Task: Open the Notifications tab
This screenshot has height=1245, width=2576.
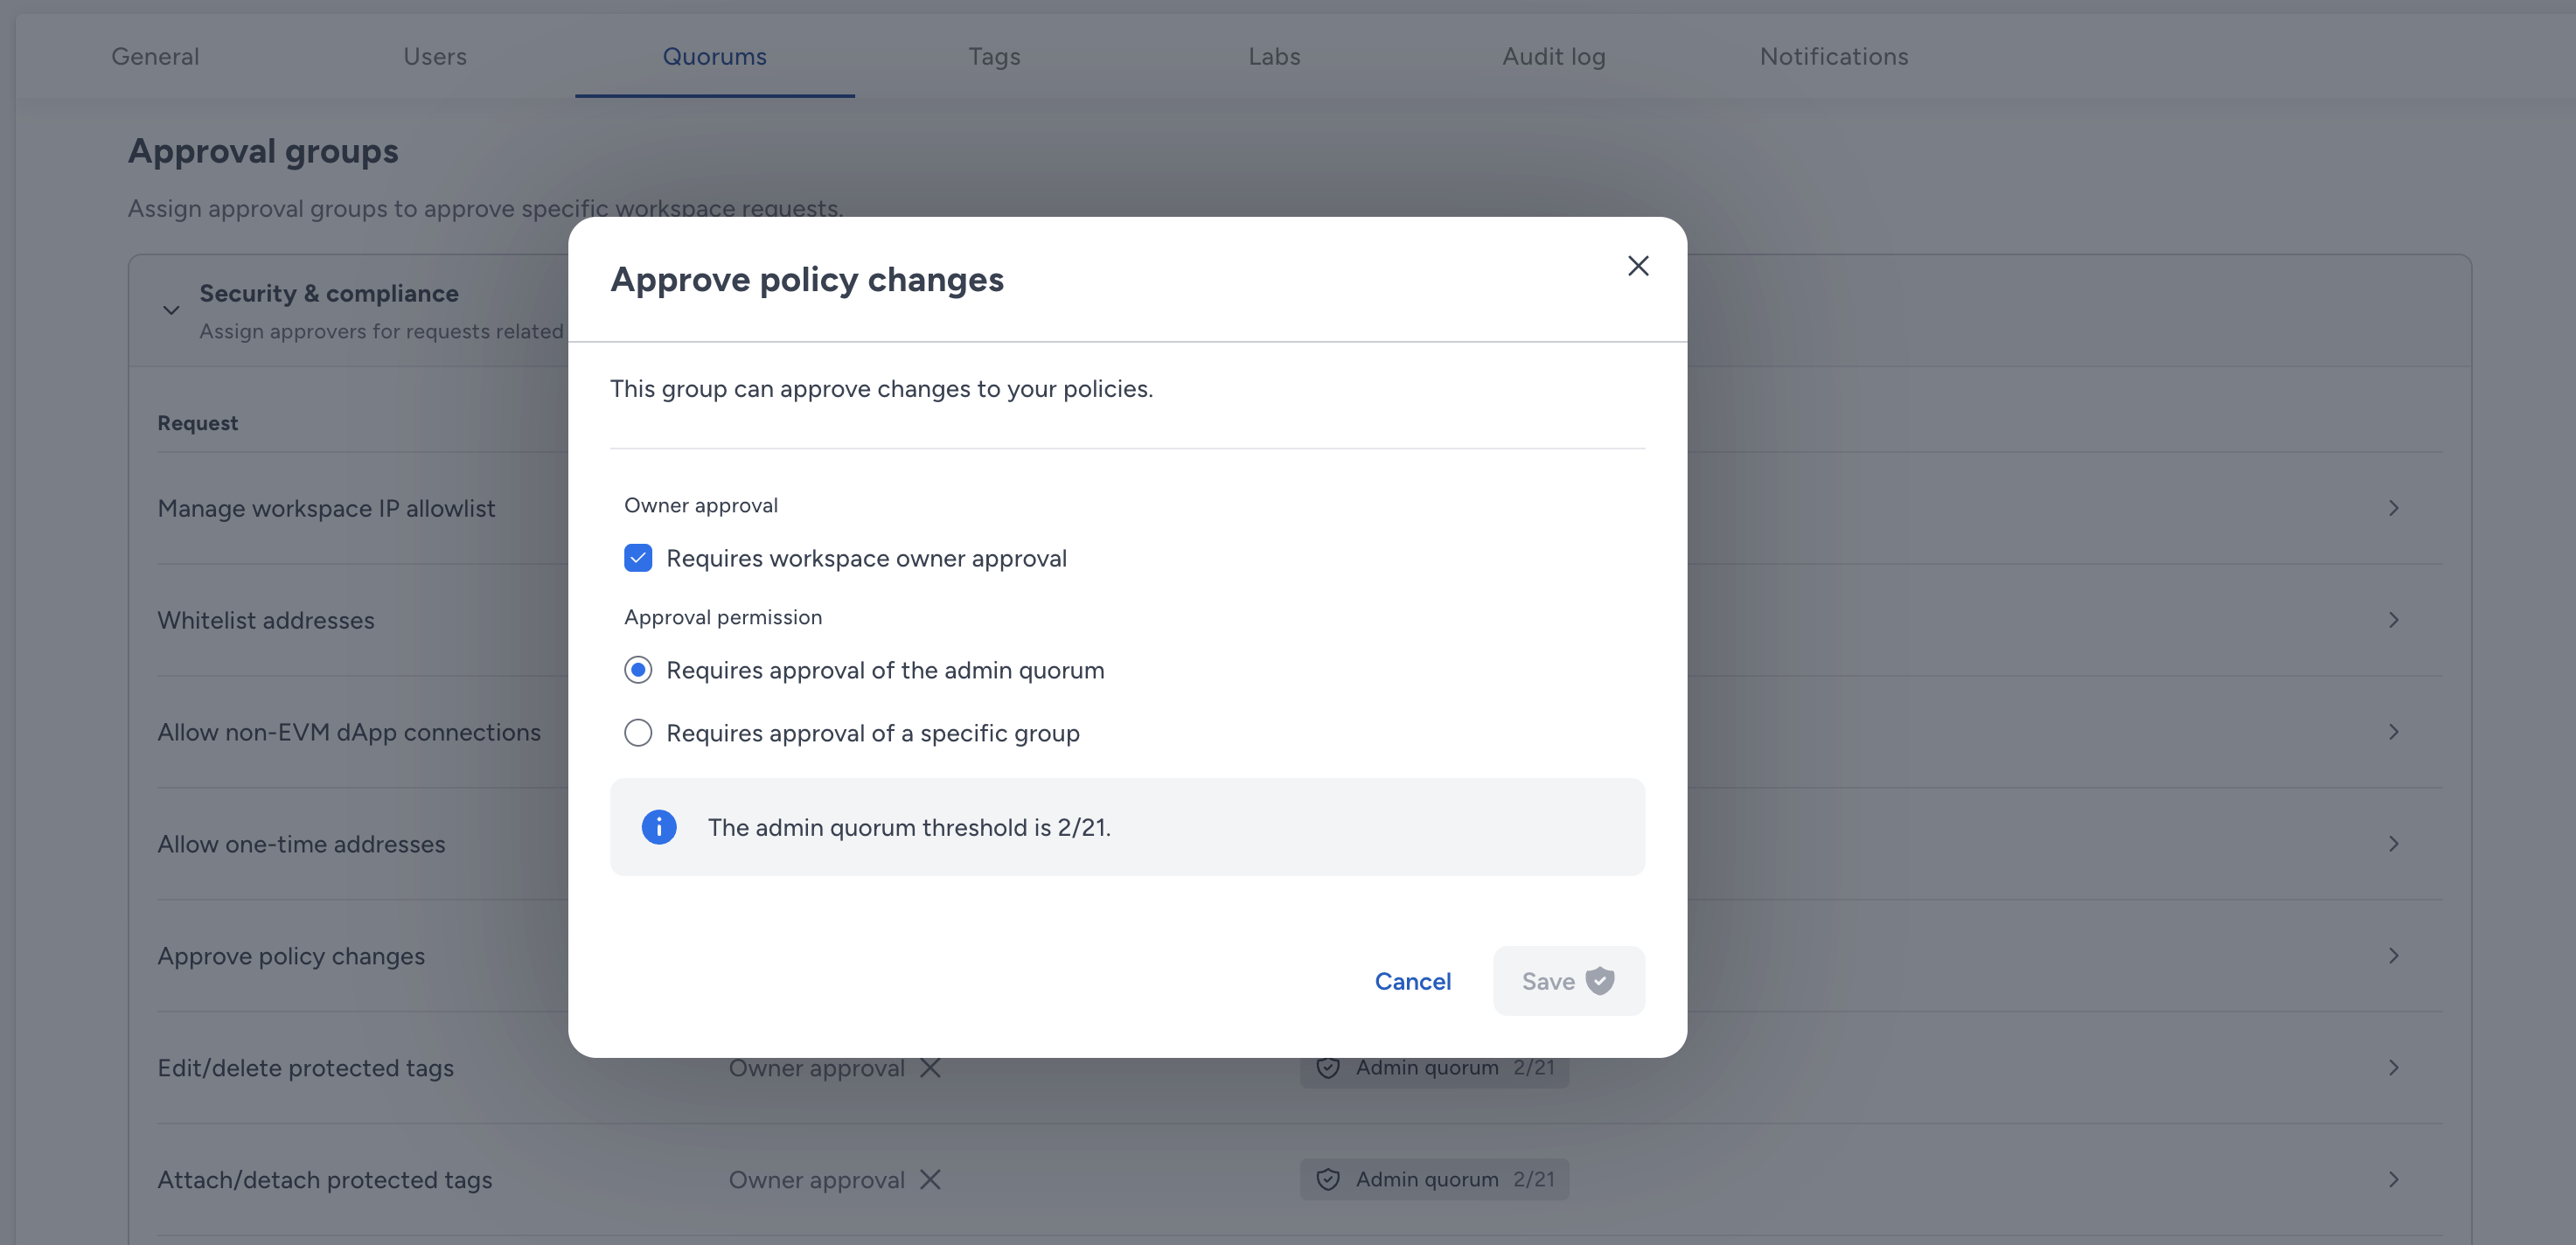Action: click(1834, 57)
